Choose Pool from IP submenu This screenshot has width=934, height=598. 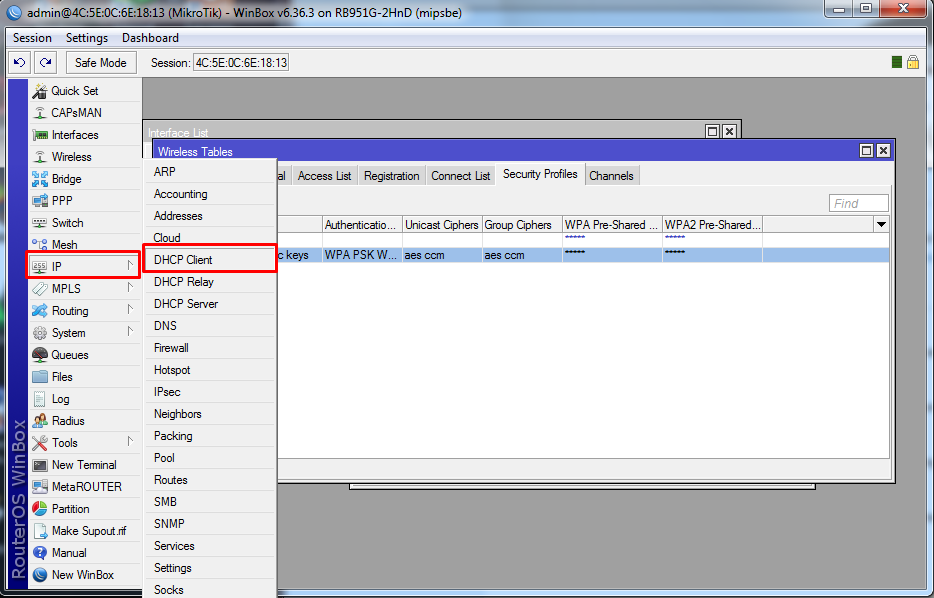pos(210,458)
